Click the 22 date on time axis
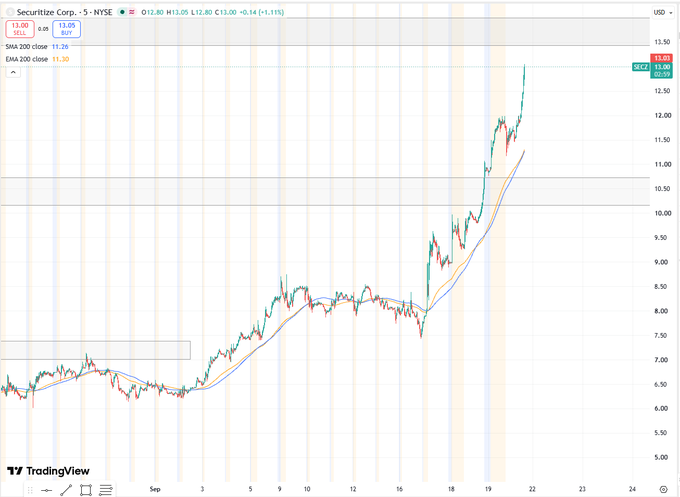Image resolution: width=680 pixels, height=497 pixels. coord(532,489)
